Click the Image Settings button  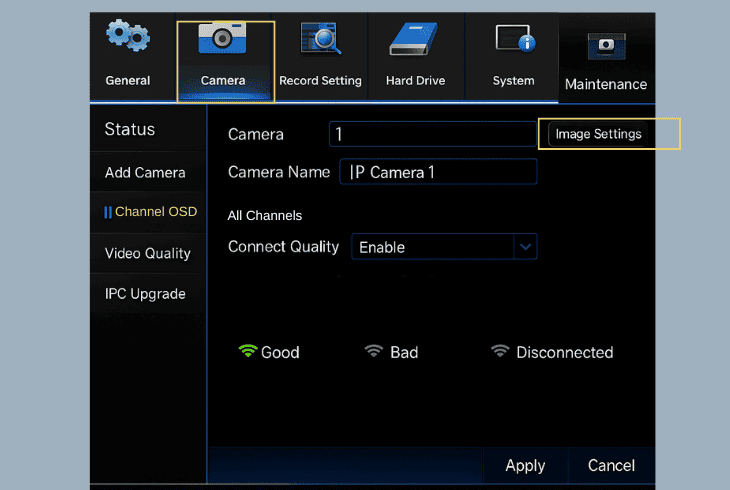tap(598, 134)
